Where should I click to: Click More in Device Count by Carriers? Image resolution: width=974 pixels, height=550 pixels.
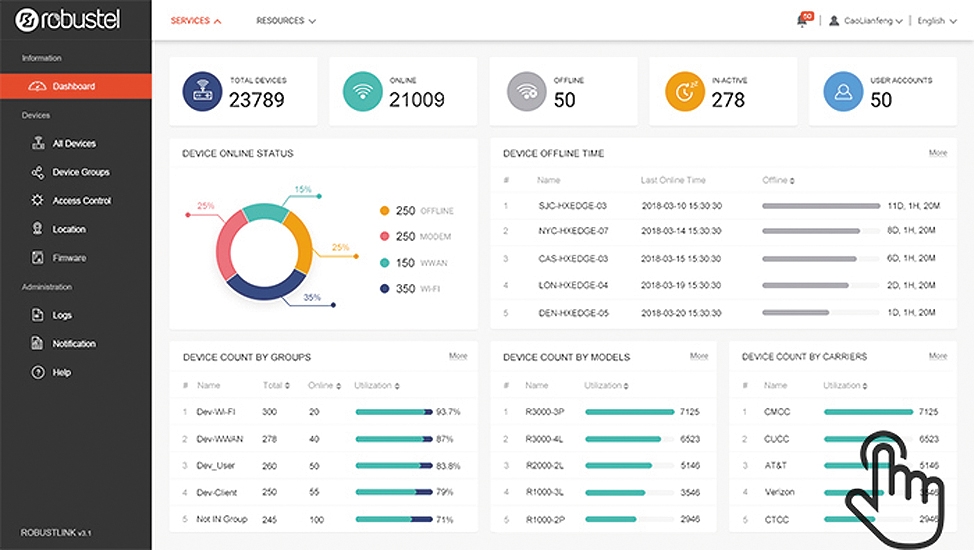pyautogui.click(x=937, y=356)
